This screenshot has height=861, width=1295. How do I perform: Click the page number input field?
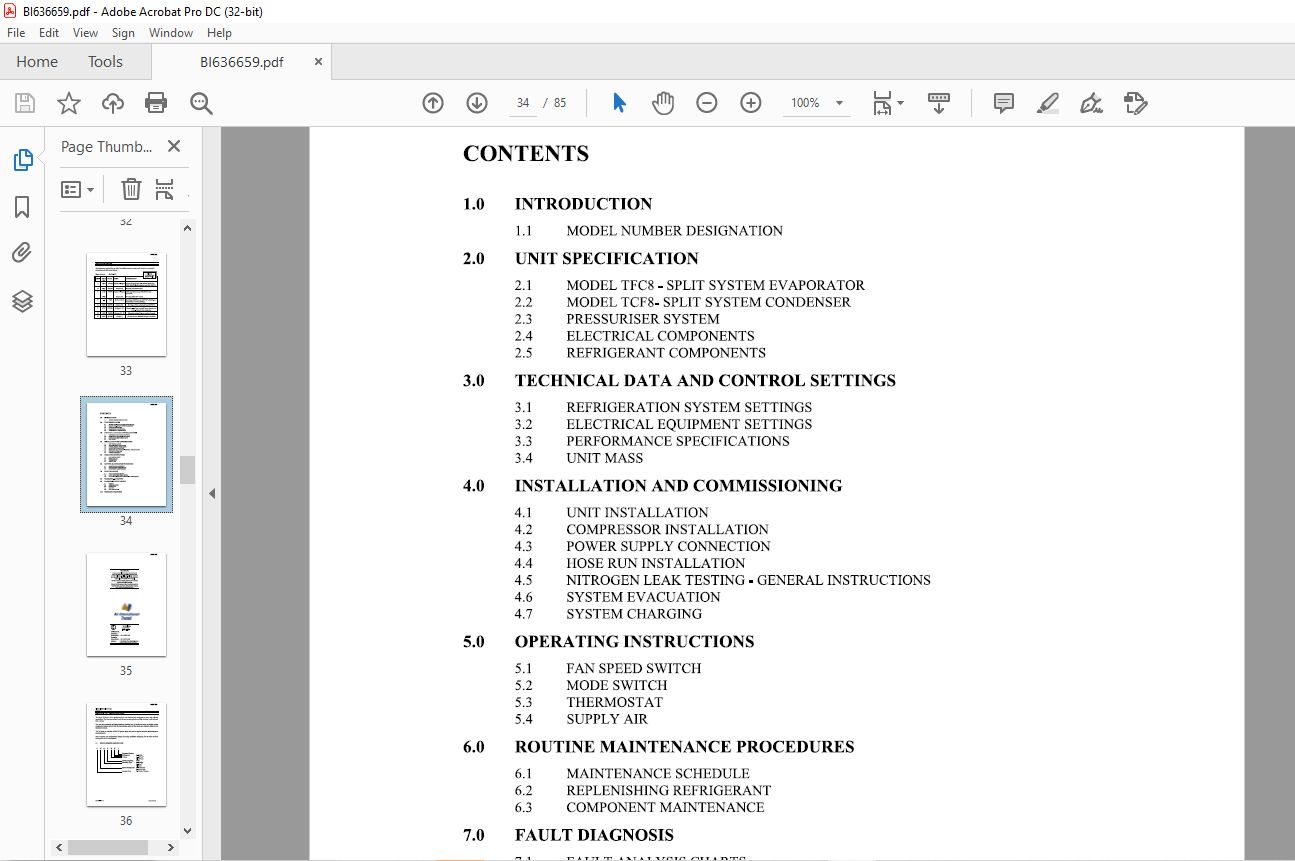(x=522, y=103)
